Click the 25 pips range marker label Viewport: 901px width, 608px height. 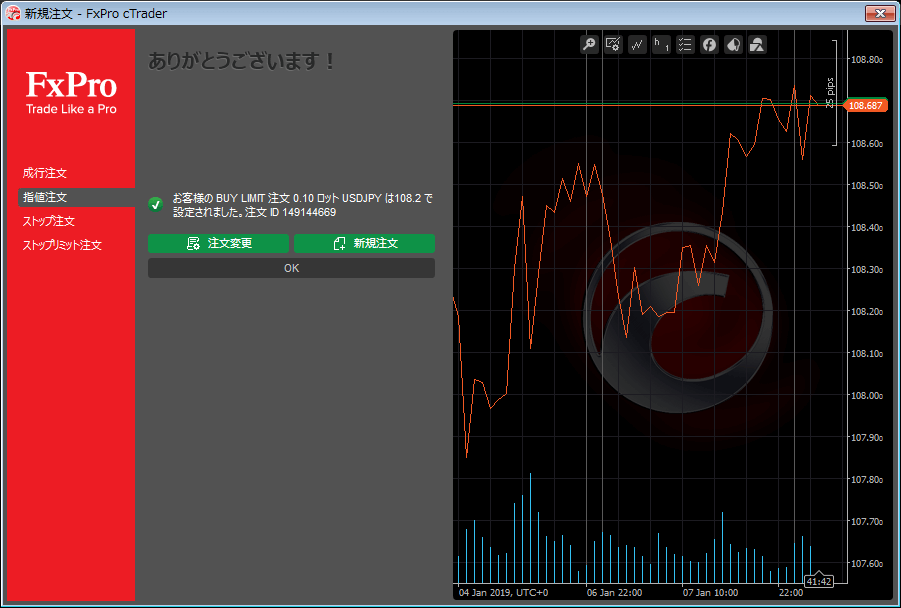829,93
